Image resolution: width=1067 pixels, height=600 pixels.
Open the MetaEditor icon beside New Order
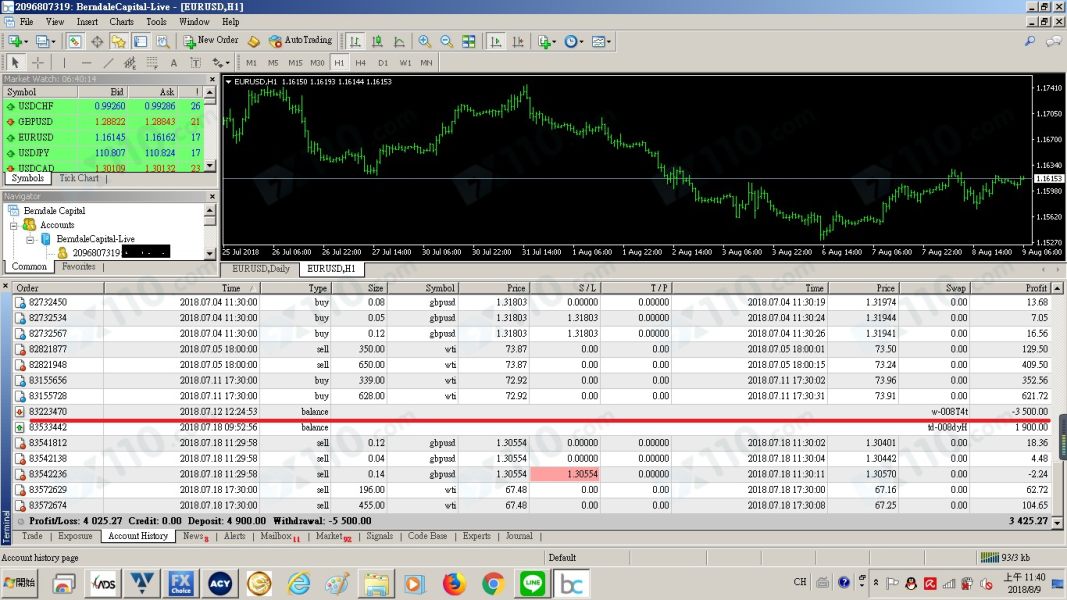254,41
